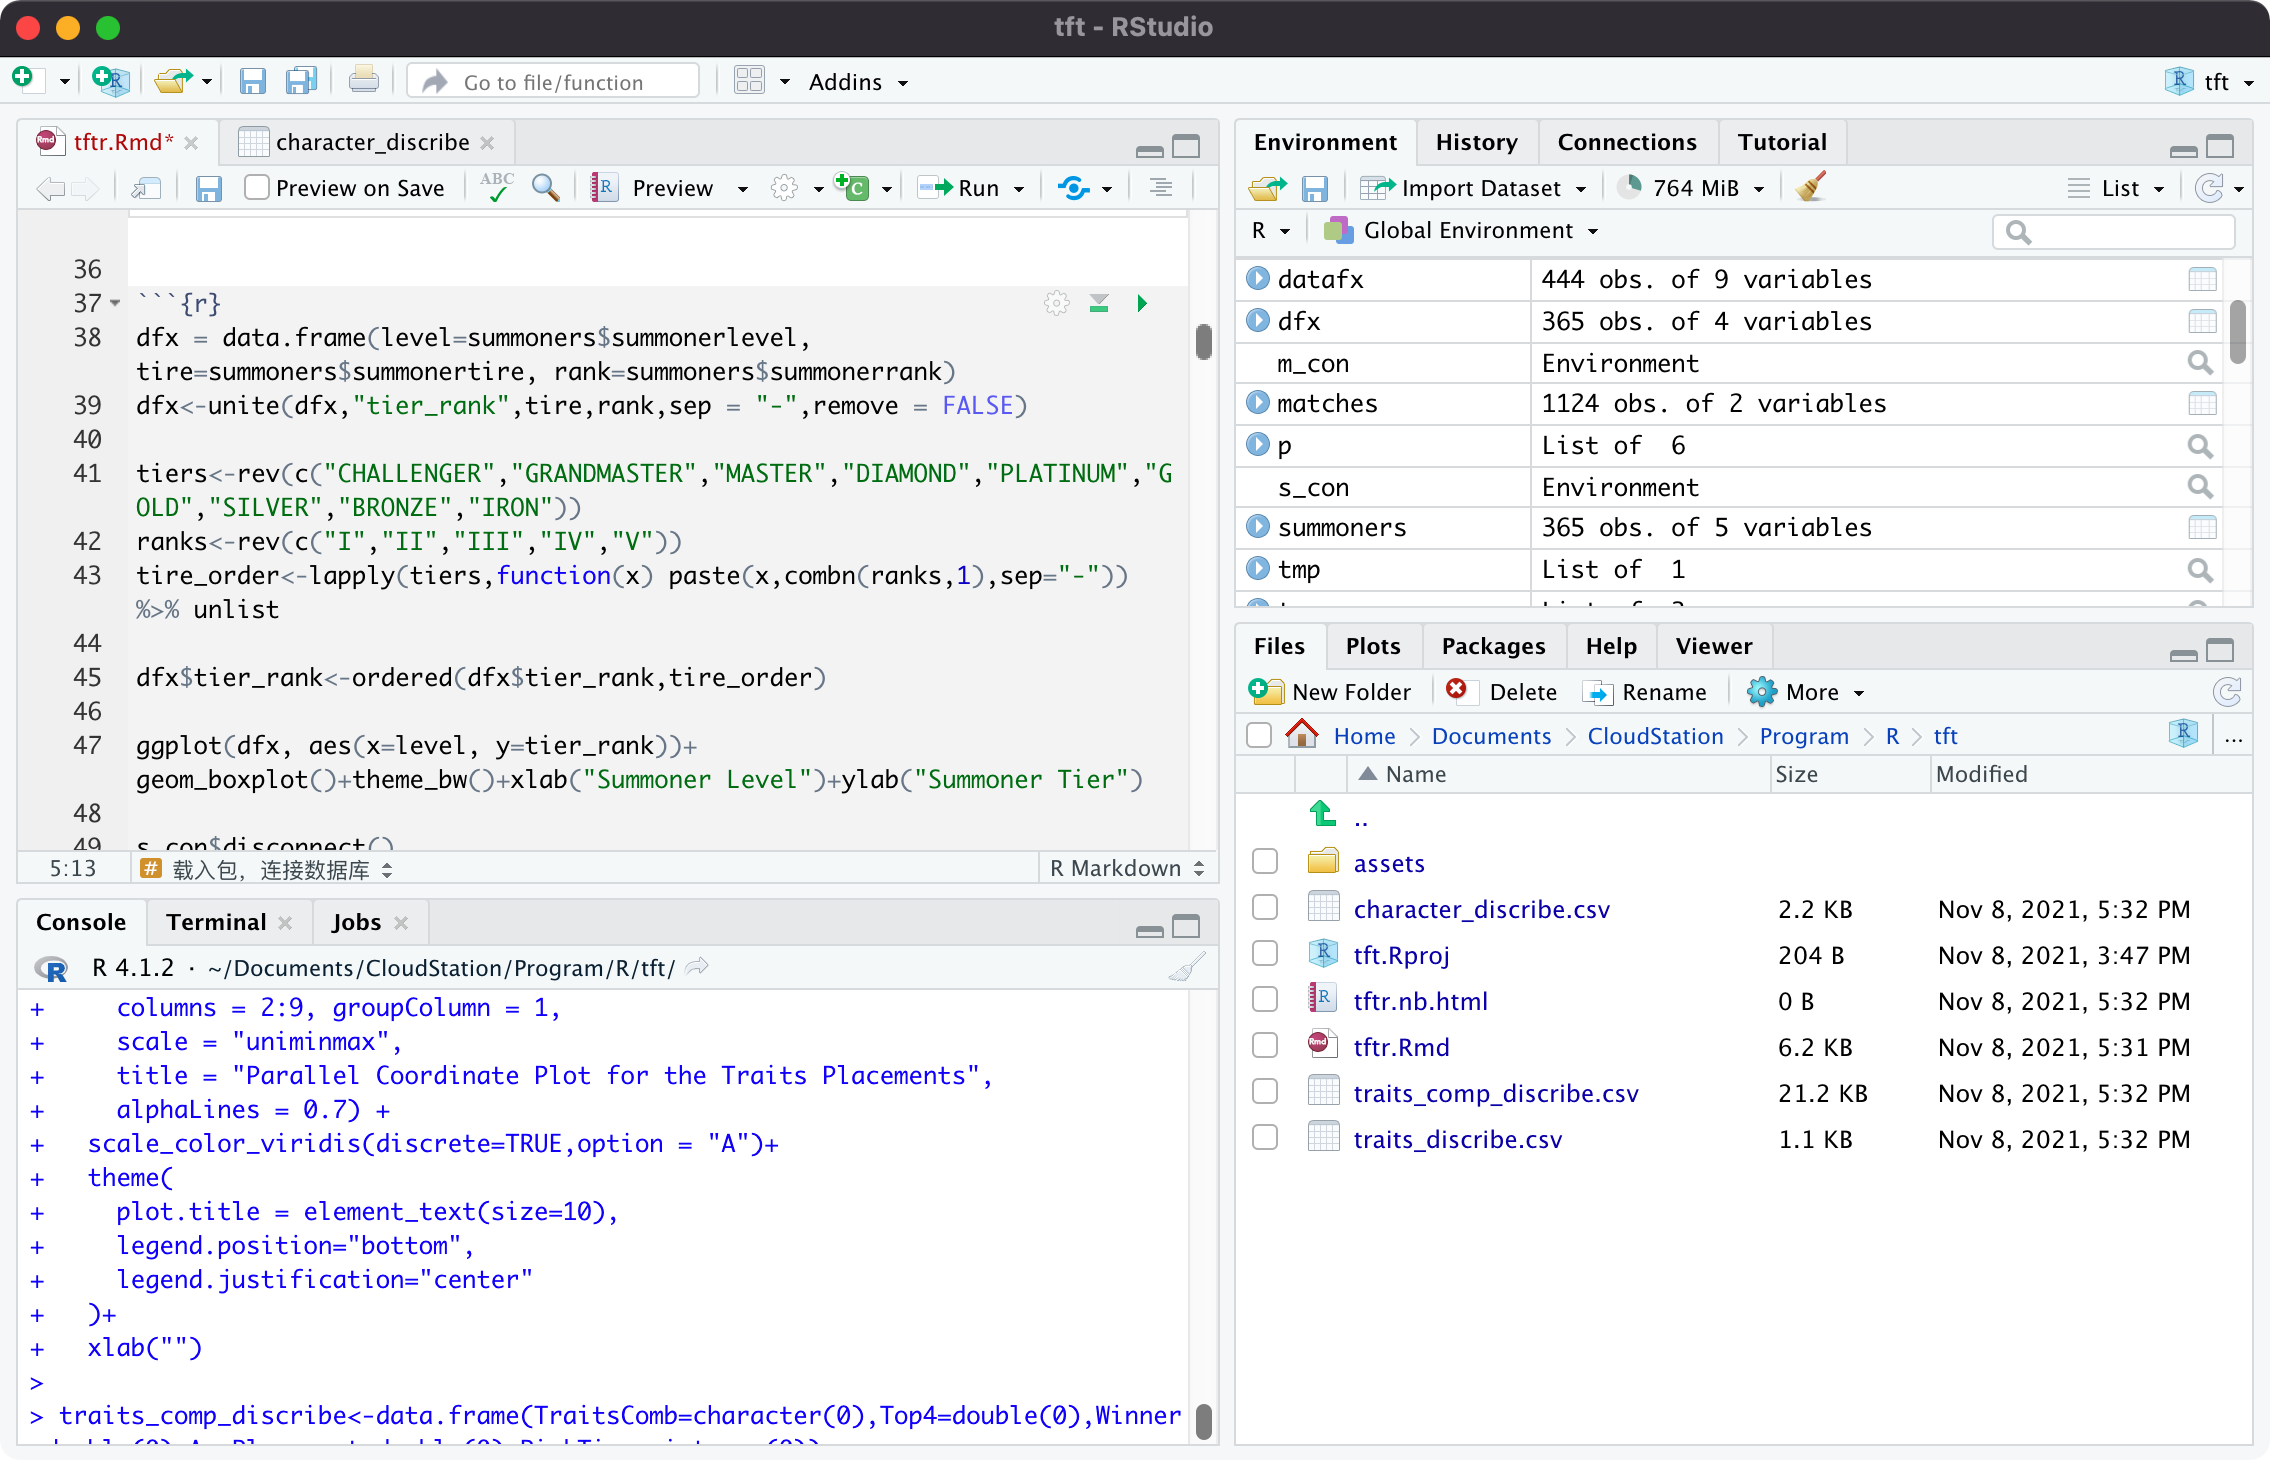Click the New Folder button
2270x1460 pixels.
click(1330, 692)
